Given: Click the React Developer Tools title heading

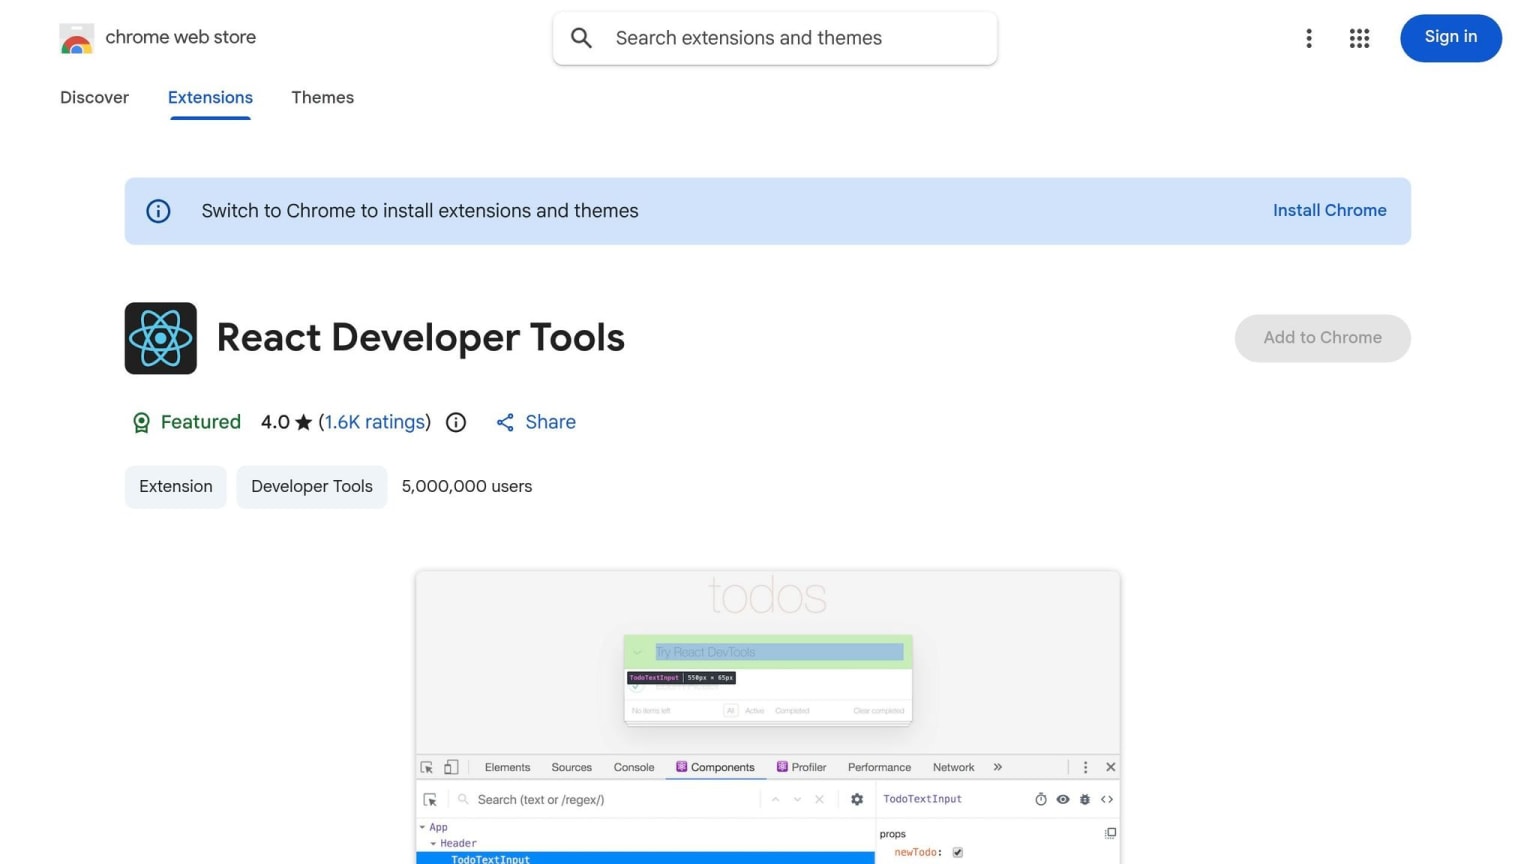Looking at the screenshot, I should click(x=421, y=338).
